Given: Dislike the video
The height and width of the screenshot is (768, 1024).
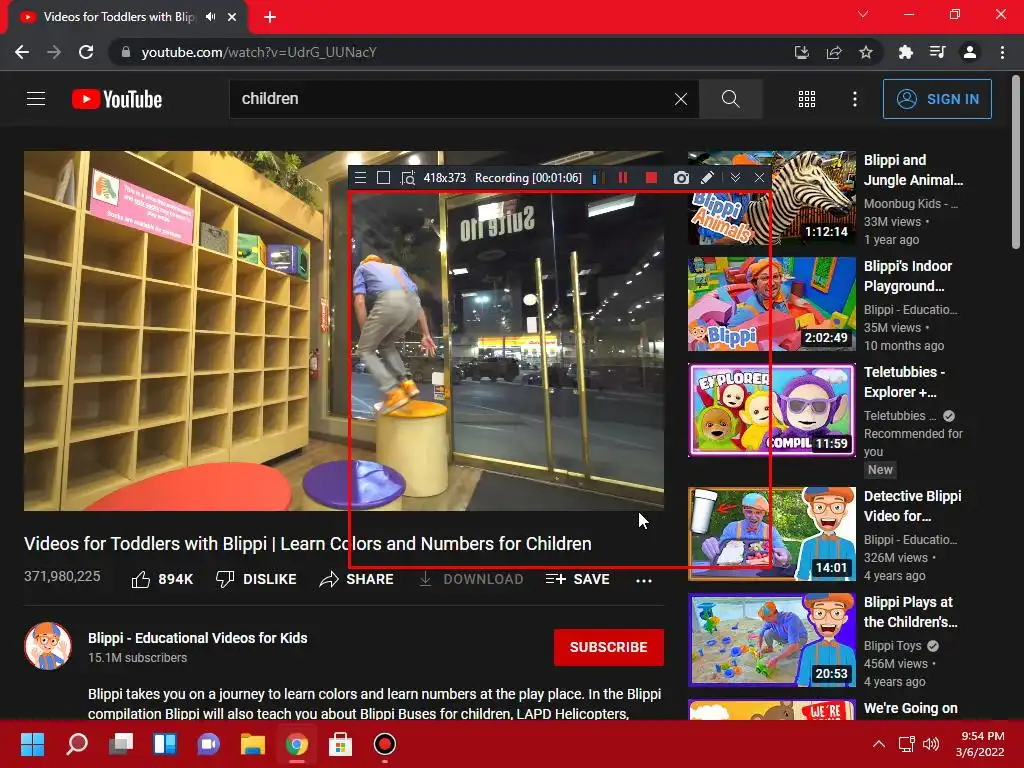Looking at the screenshot, I should click(x=256, y=579).
